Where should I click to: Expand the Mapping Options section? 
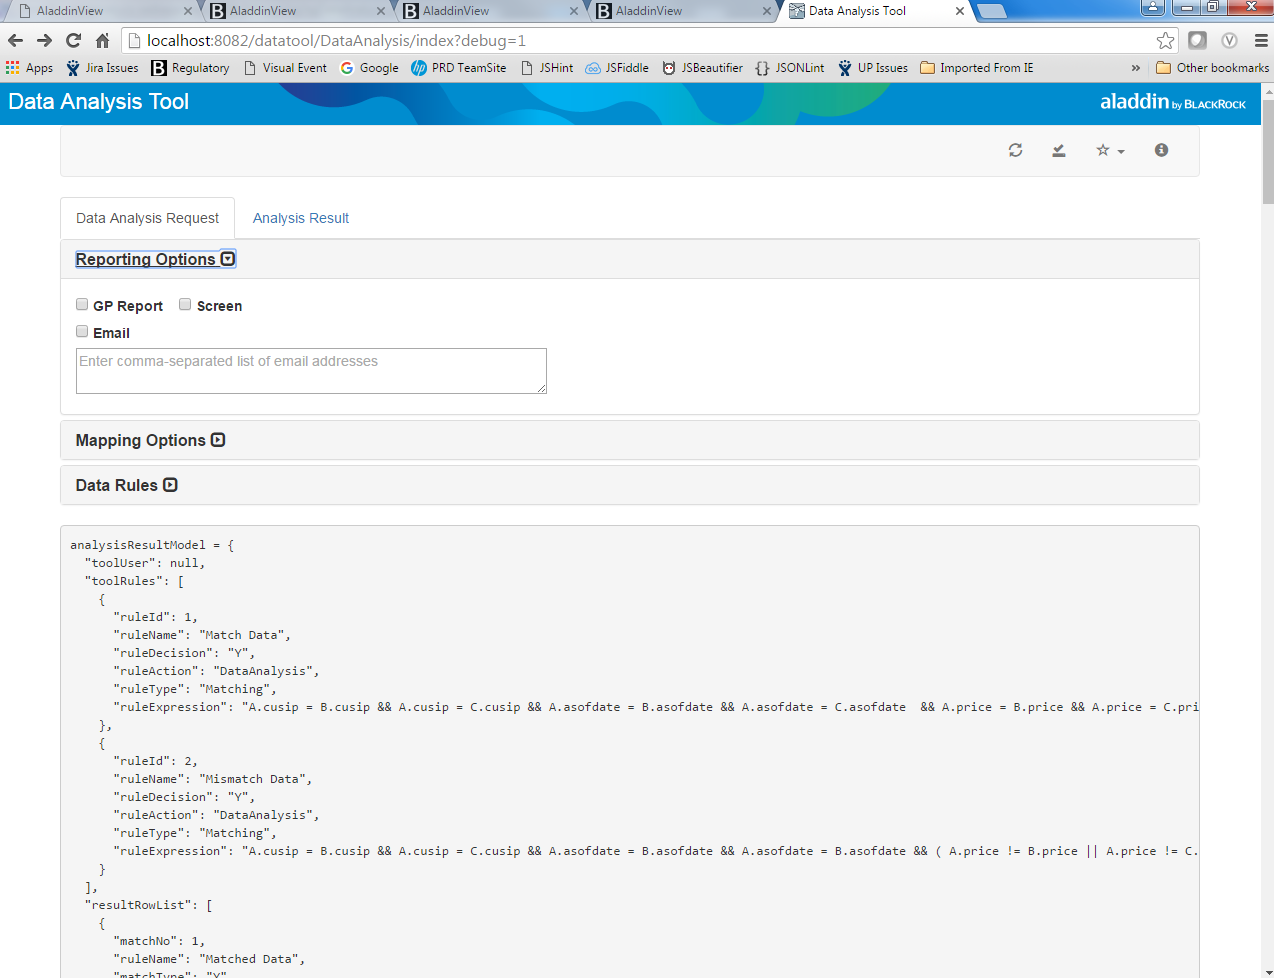[x=150, y=440]
